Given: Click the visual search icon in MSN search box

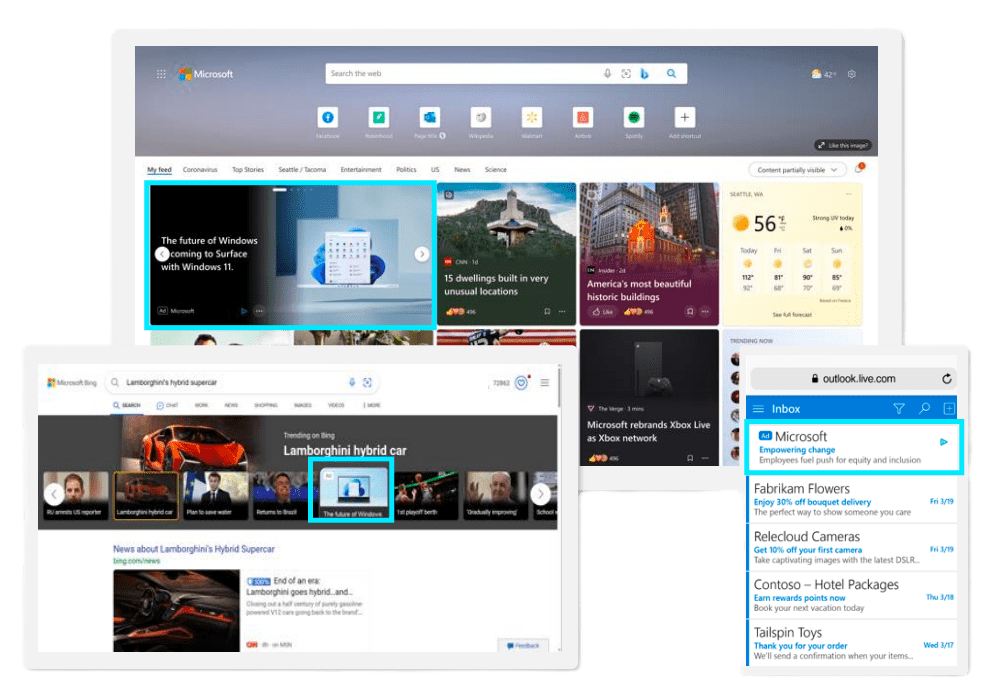Looking at the screenshot, I should [x=626, y=74].
